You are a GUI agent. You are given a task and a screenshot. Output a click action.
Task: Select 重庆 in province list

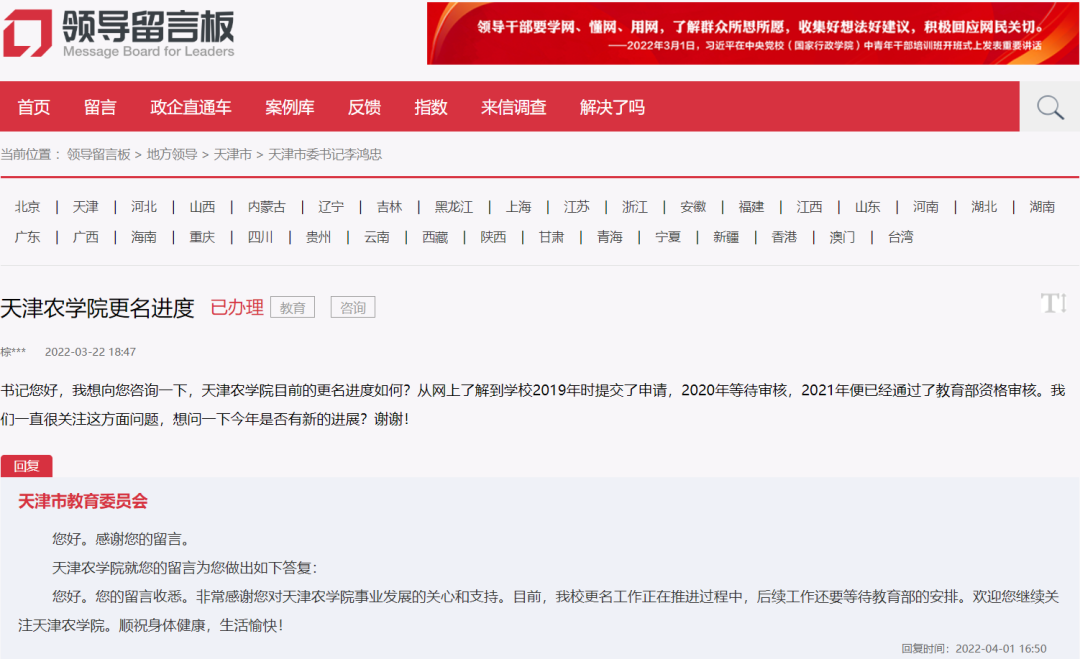(202, 237)
